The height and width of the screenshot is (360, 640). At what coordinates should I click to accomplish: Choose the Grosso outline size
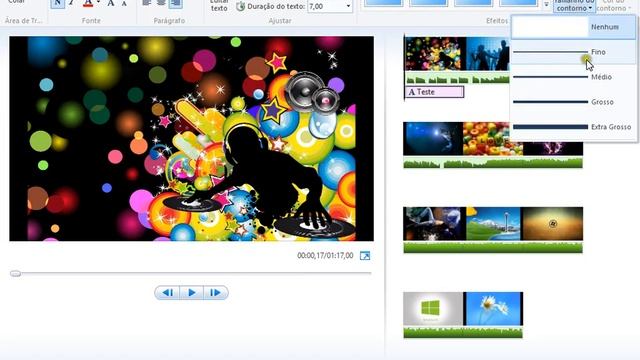pos(573,102)
